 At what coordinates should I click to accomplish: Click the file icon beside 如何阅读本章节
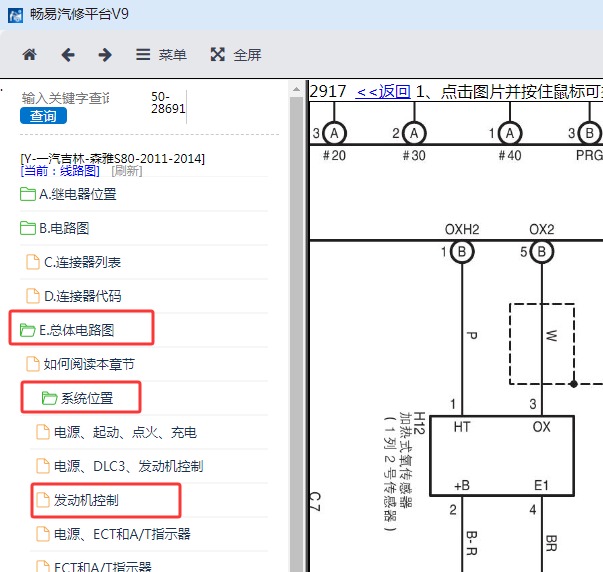coord(33,364)
